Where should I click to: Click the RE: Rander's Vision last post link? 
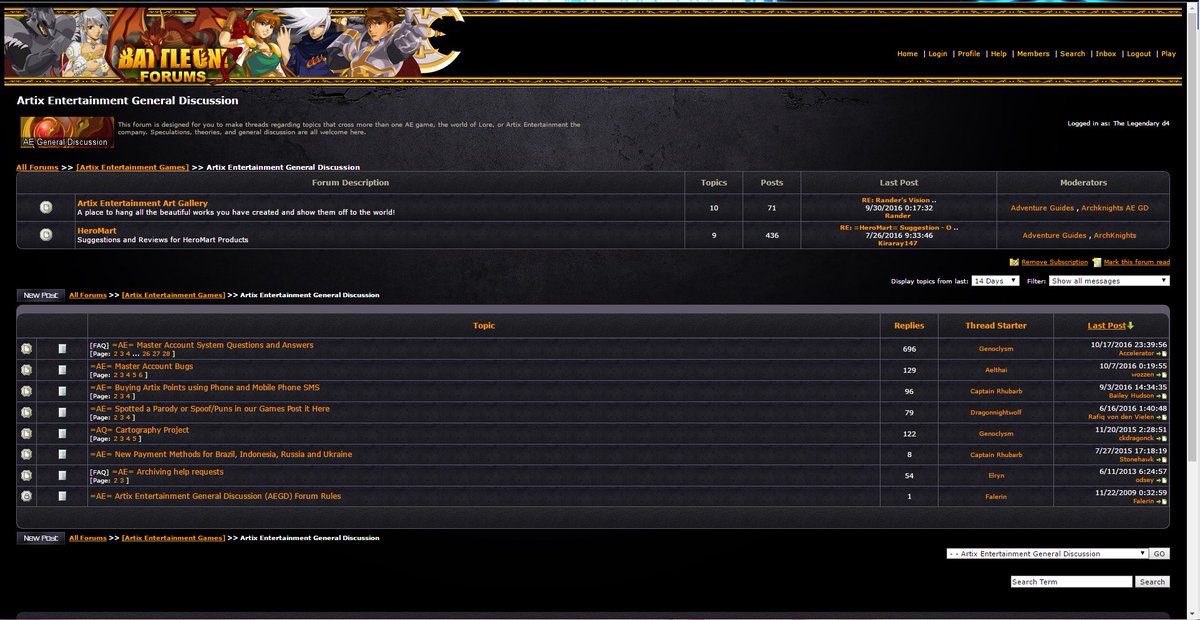point(898,199)
